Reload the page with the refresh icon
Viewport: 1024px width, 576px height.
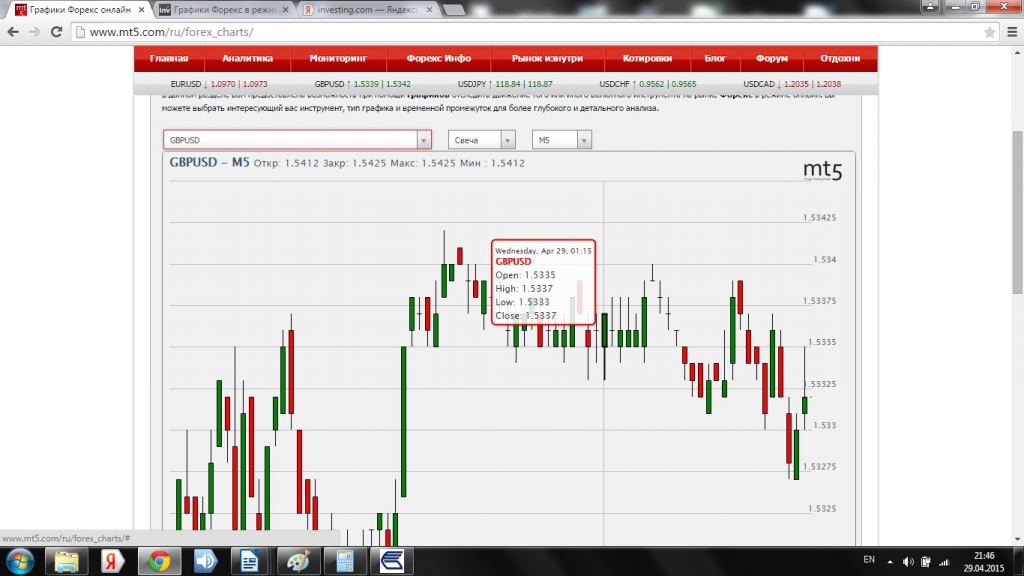click(x=57, y=31)
